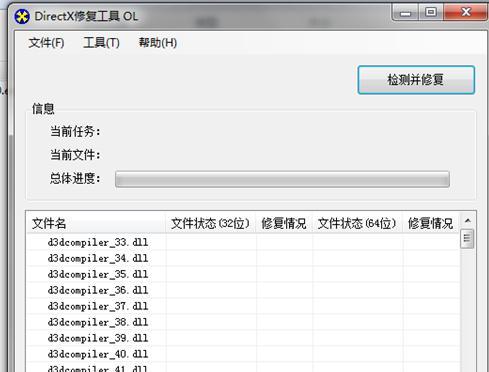Minimize the DirectX repair tool window
Screen dimensions: 489x372
pyautogui.click(x=406, y=13)
